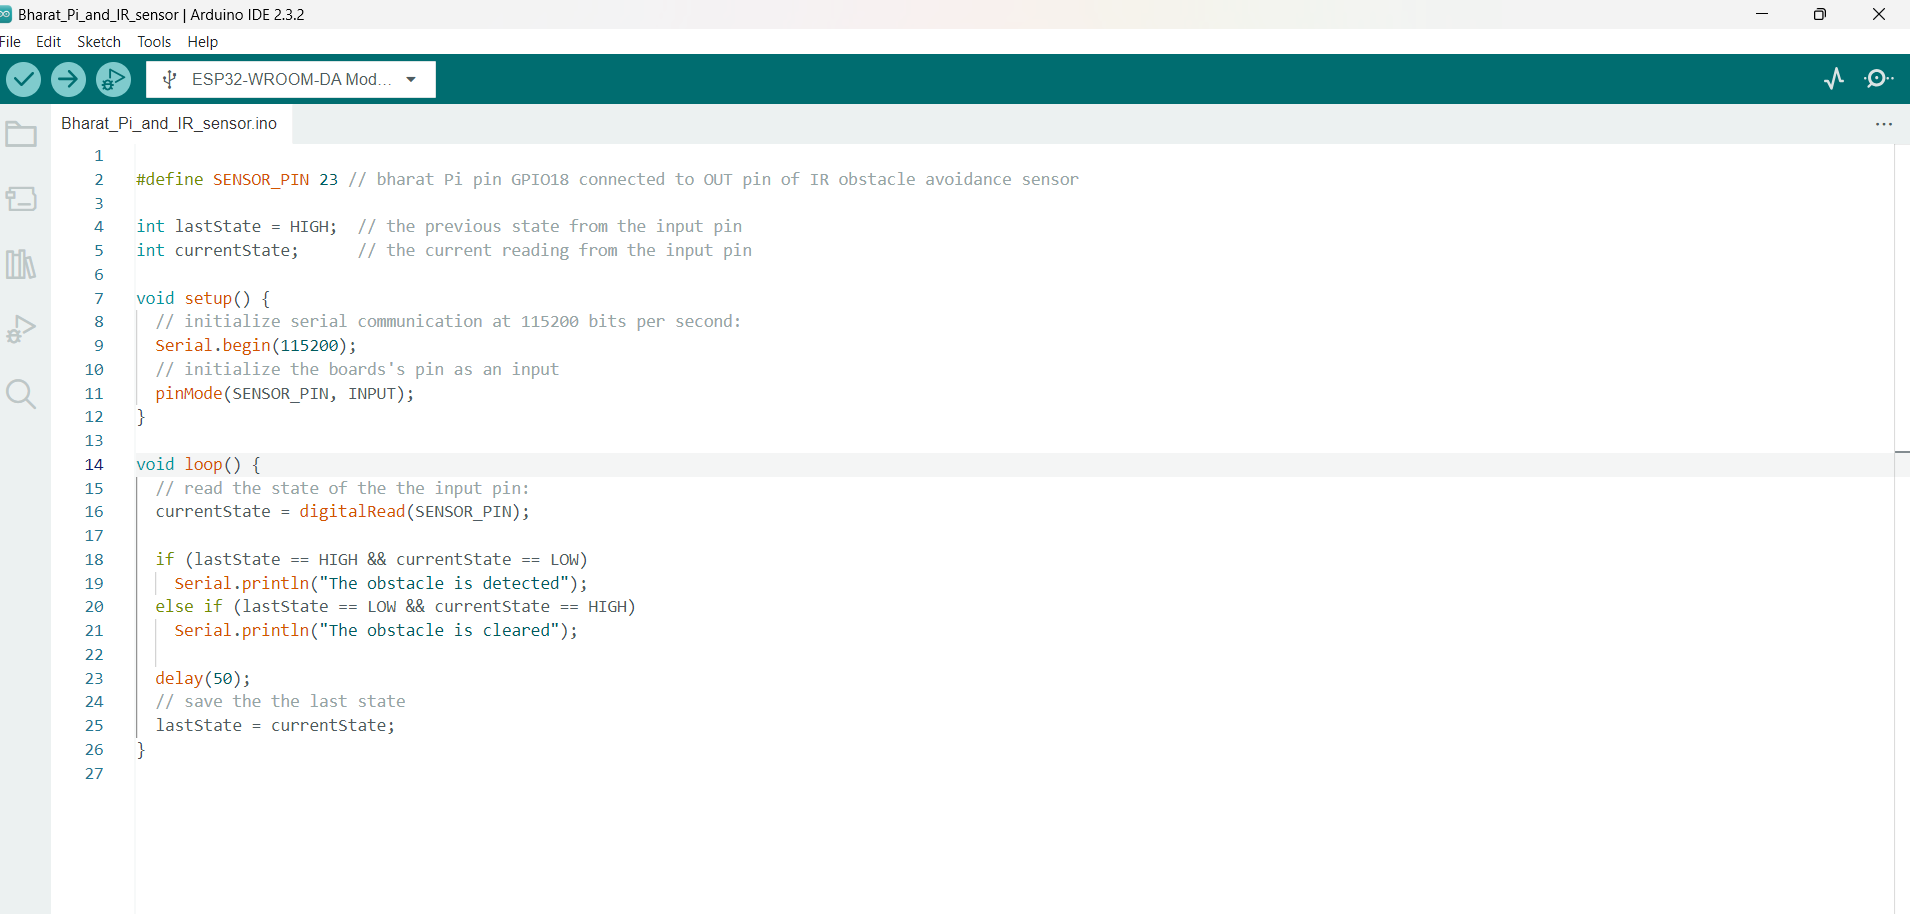Click the Verify sketch checkmark button
The height and width of the screenshot is (914, 1910).
[23, 79]
